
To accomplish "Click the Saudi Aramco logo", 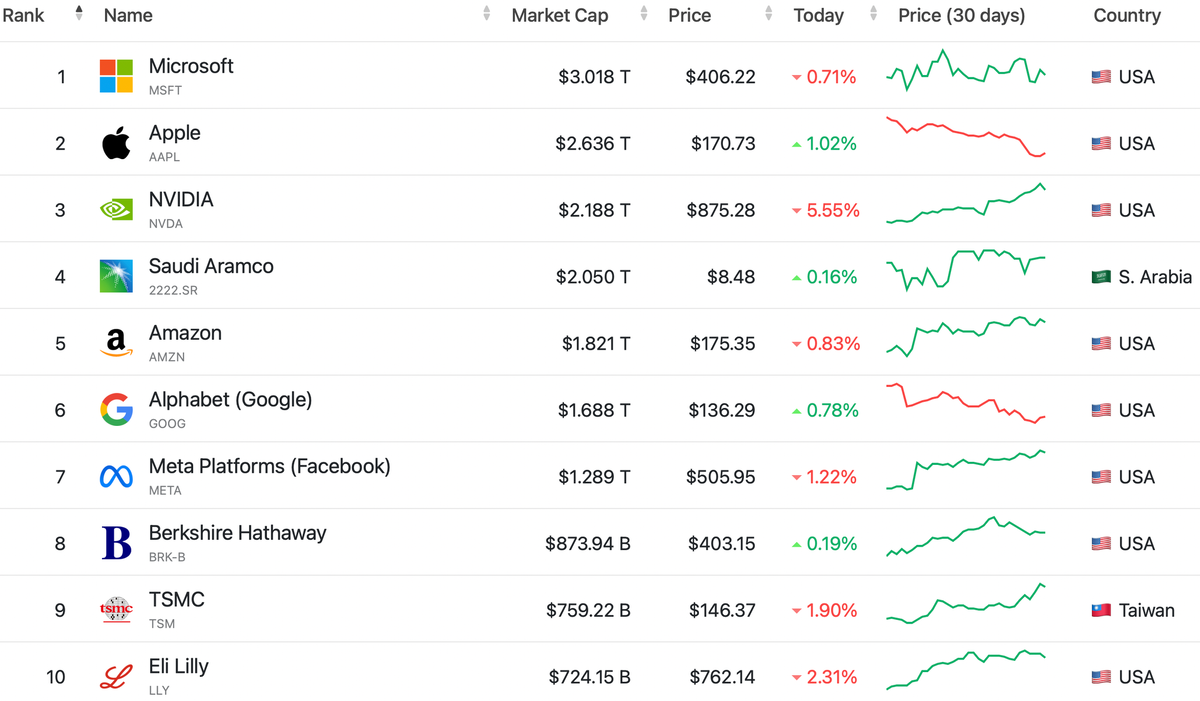I will click(116, 276).
